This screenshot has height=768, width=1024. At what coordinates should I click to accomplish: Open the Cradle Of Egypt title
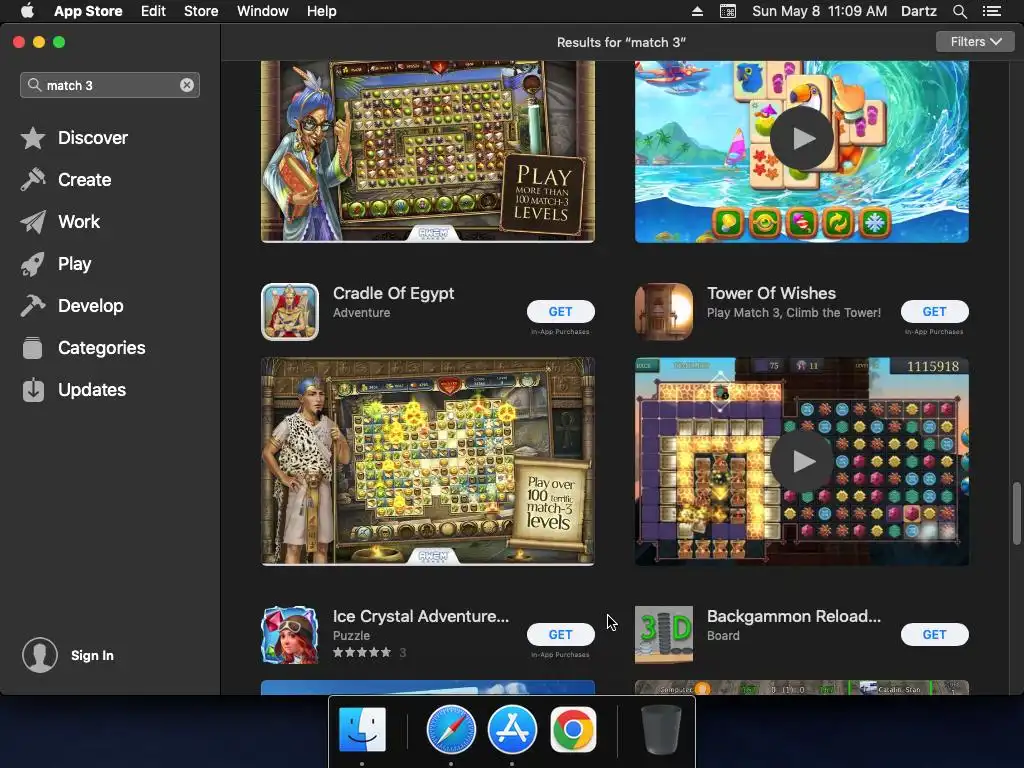click(393, 293)
